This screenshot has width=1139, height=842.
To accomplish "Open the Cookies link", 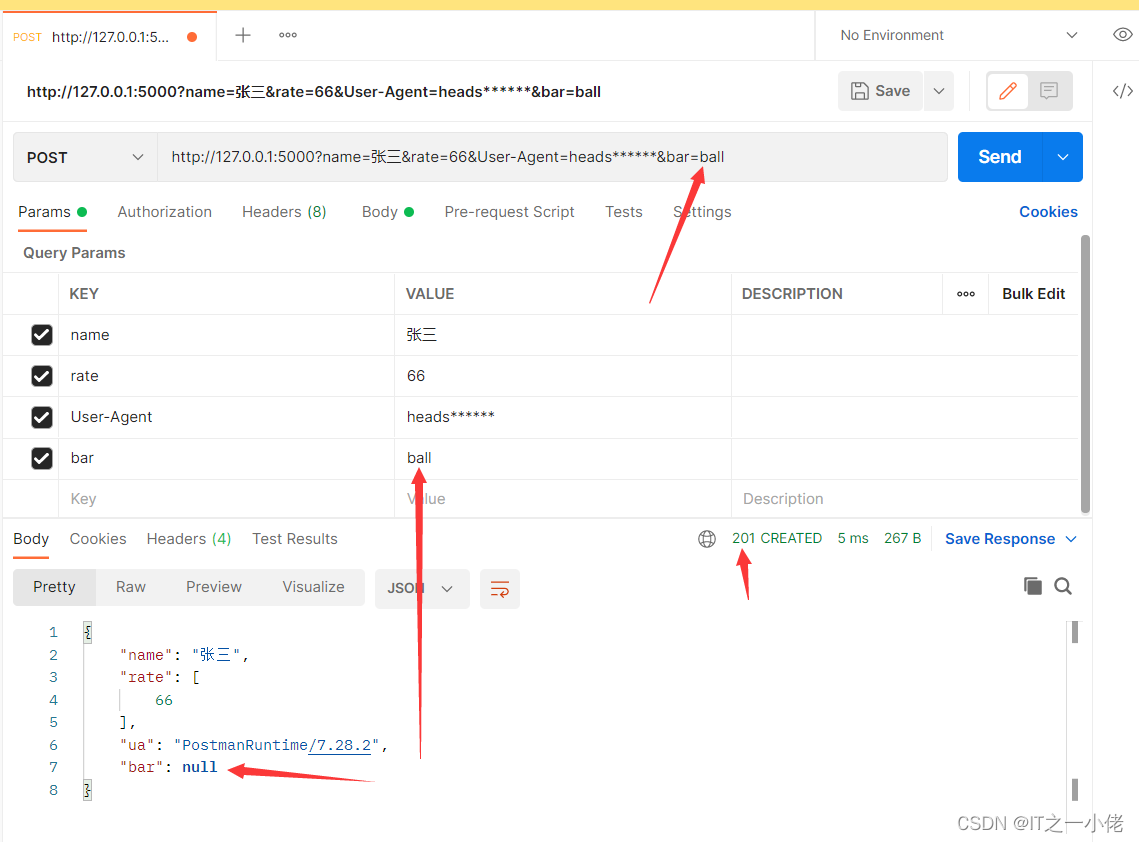I will coord(1048,212).
